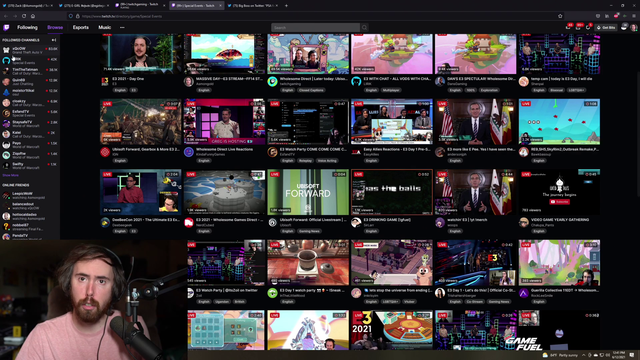Open Twitch notifications inbox icon
The width and height of the screenshot is (640, 360).
tap(578, 27)
